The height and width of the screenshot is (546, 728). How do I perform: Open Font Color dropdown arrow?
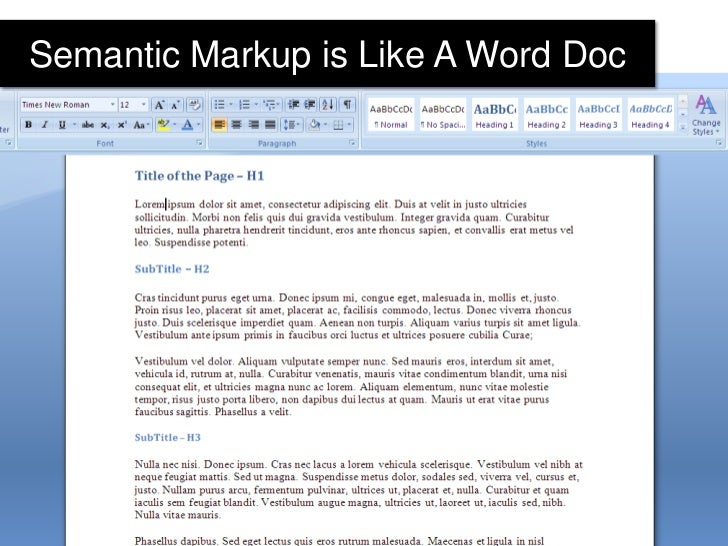(199, 124)
